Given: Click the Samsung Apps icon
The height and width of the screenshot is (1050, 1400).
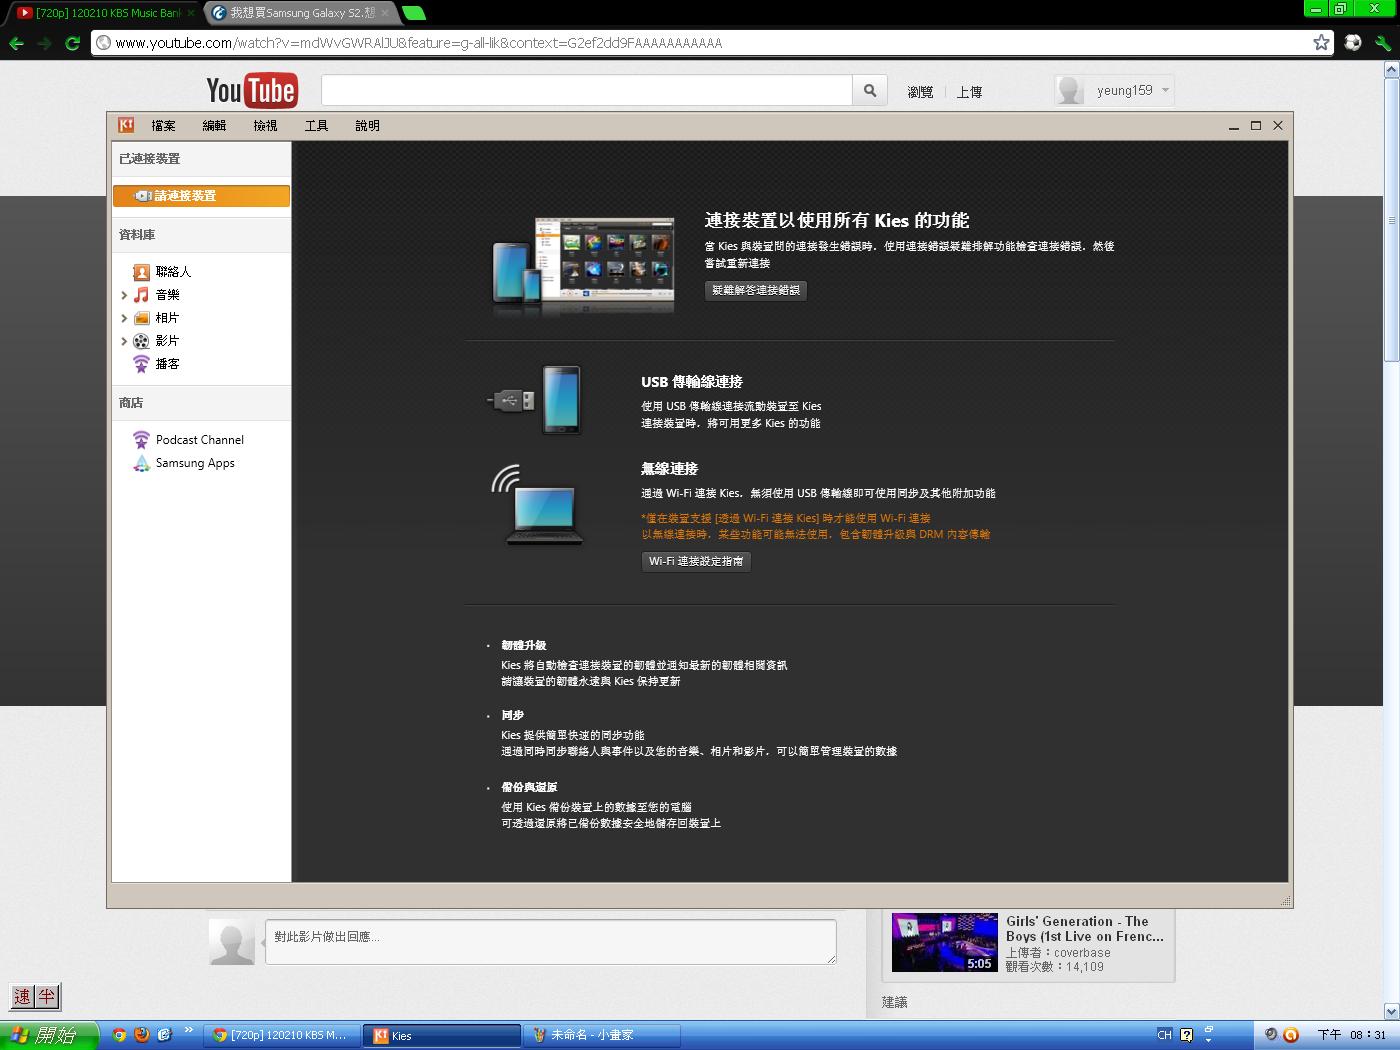Looking at the screenshot, I should (x=141, y=463).
